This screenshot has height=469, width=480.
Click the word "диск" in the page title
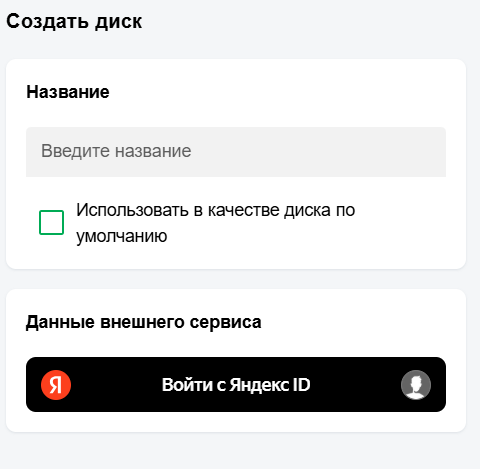coord(118,22)
